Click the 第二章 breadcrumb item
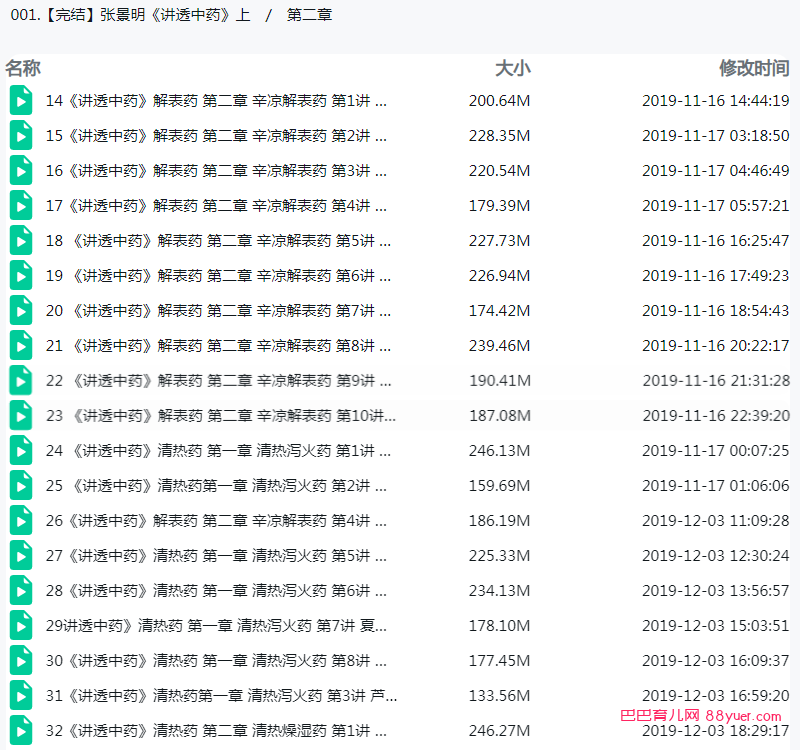Screen dimensions: 800x750 click(309, 15)
